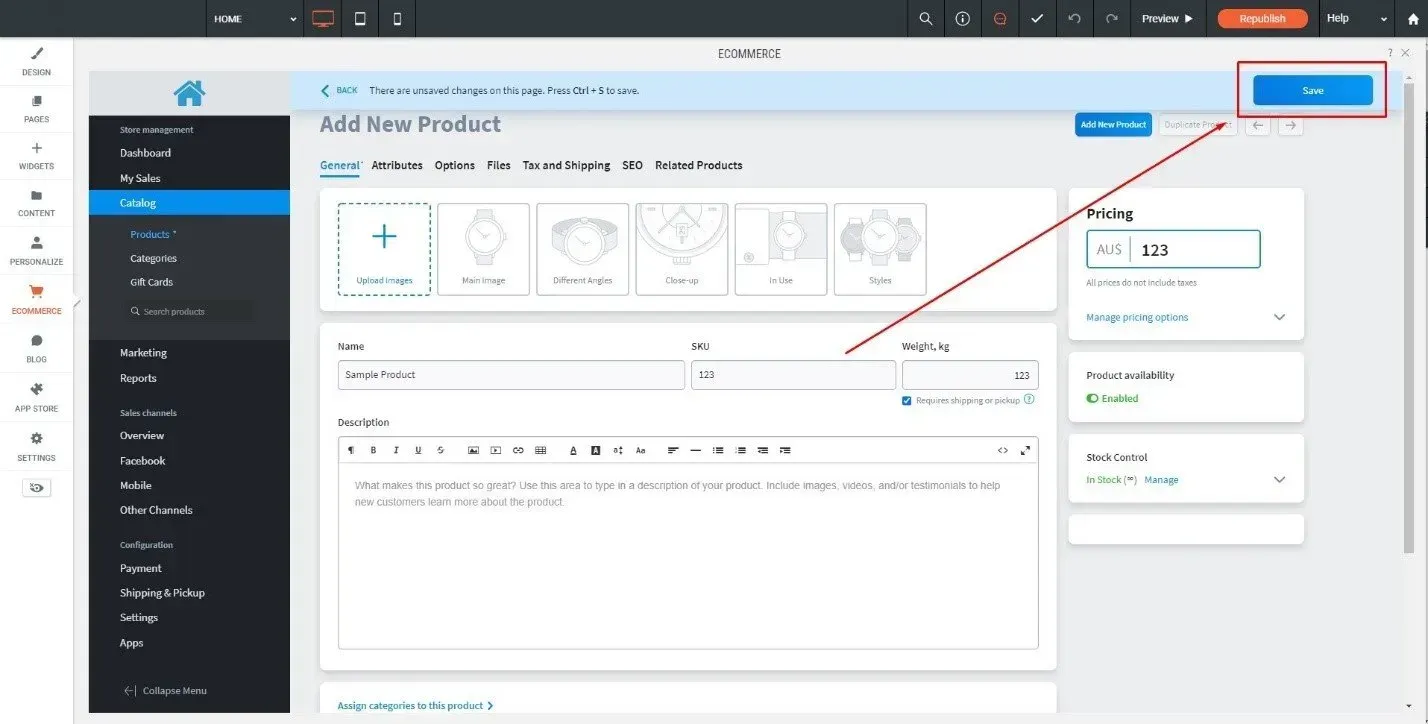
Task: Open Shipping & Pickup settings
Action: (x=162, y=592)
